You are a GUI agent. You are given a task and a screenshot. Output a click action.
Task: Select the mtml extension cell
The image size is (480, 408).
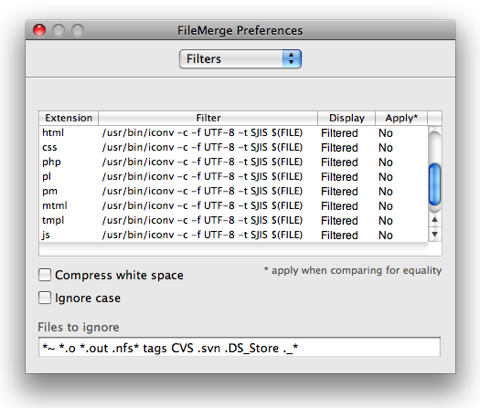[x=55, y=206]
